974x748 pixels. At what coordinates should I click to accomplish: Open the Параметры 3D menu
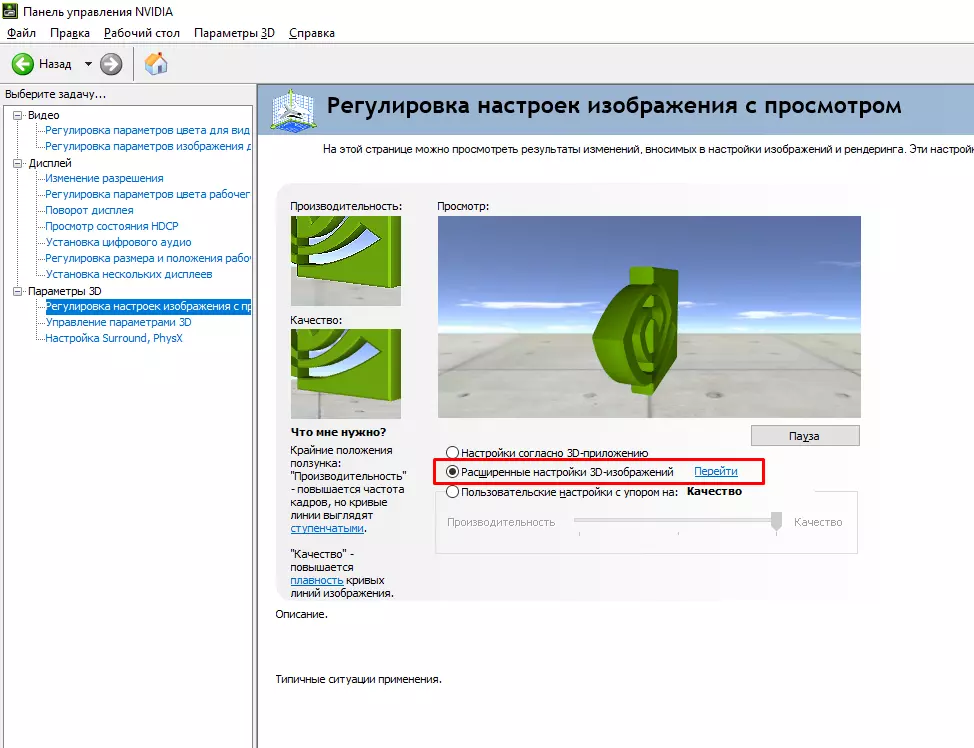pos(234,33)
